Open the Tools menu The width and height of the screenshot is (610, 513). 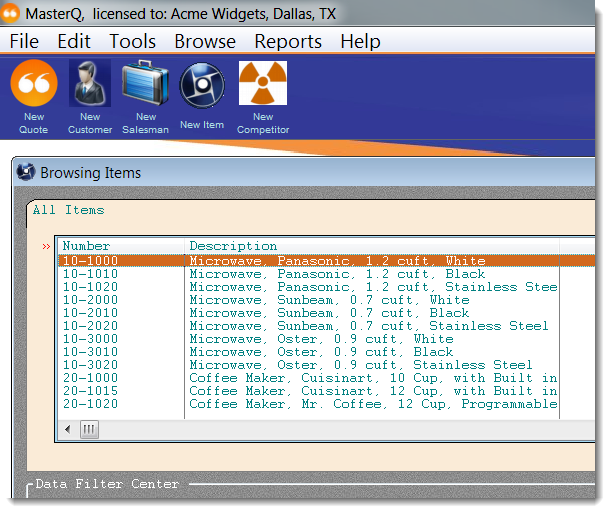132,41
